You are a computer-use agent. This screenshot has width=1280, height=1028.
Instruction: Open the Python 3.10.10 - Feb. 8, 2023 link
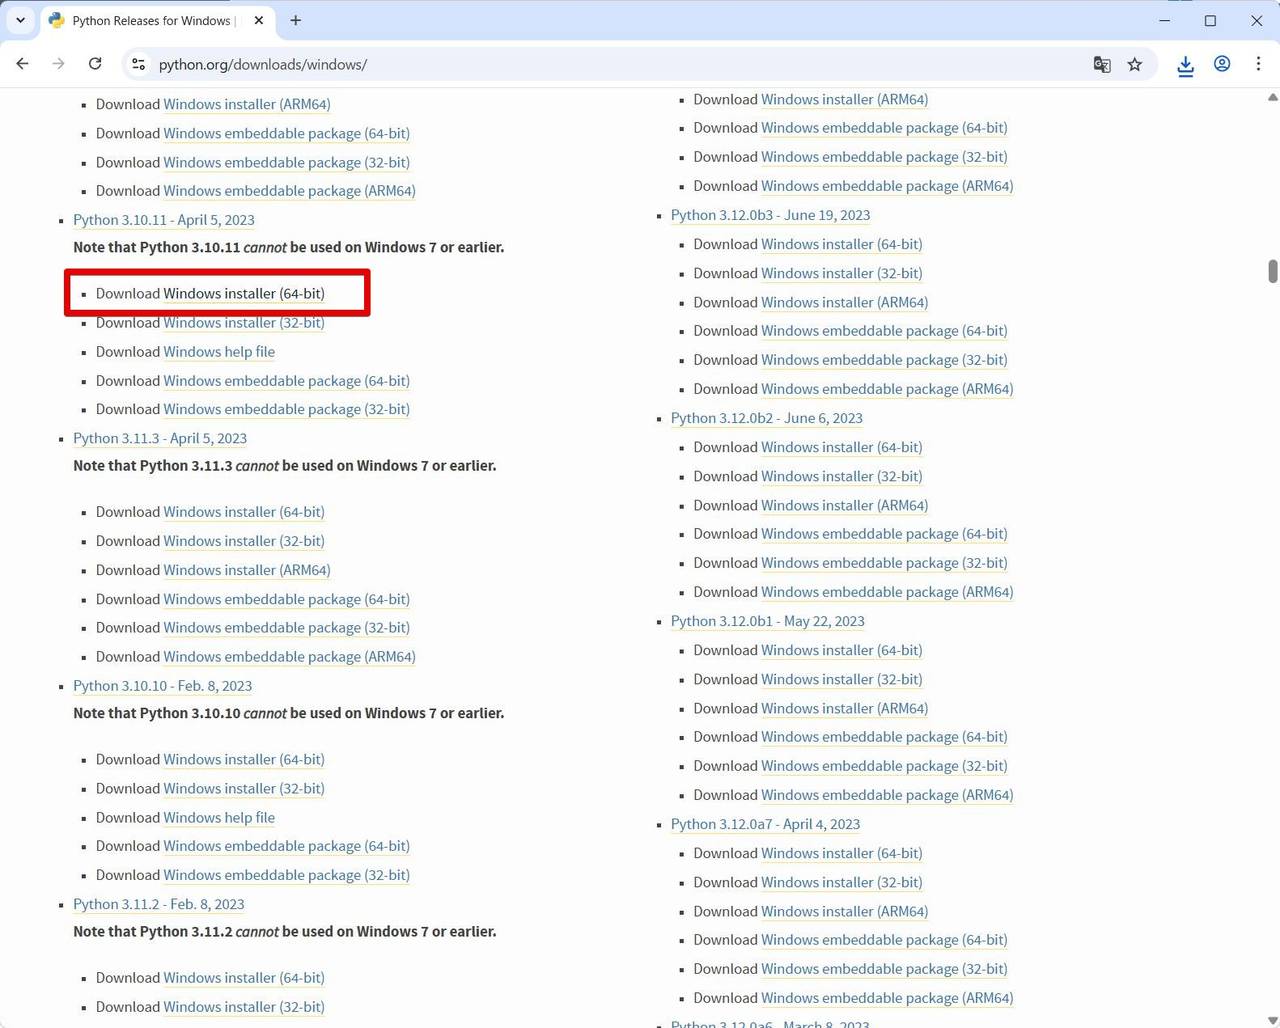(163, 686)
